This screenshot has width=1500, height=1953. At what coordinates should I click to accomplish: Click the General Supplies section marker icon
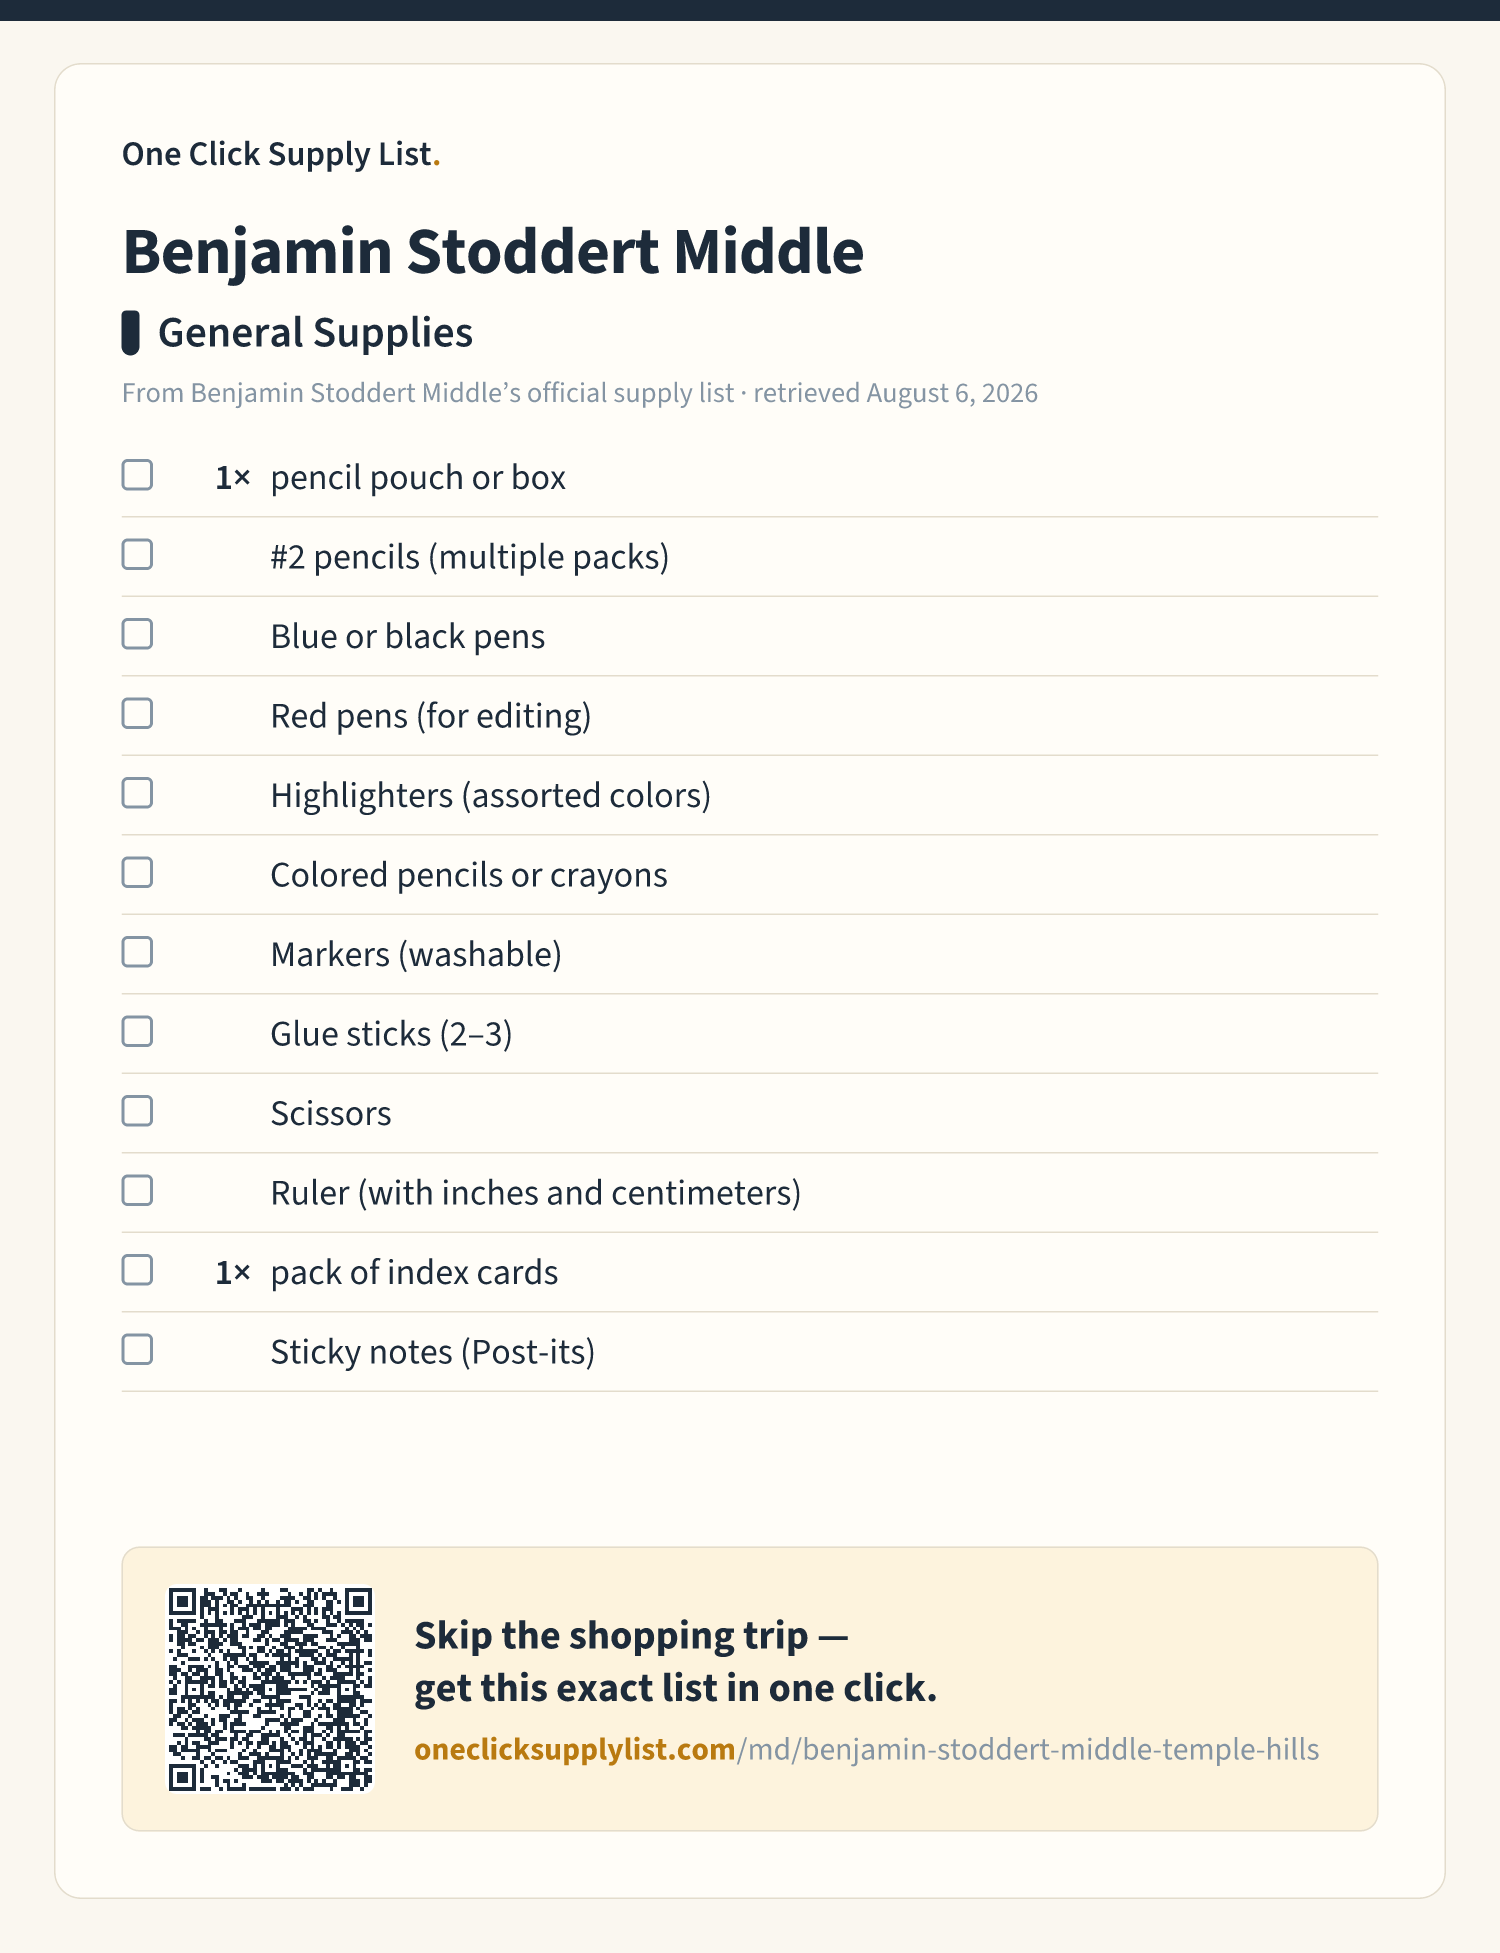tap(130, 333)
